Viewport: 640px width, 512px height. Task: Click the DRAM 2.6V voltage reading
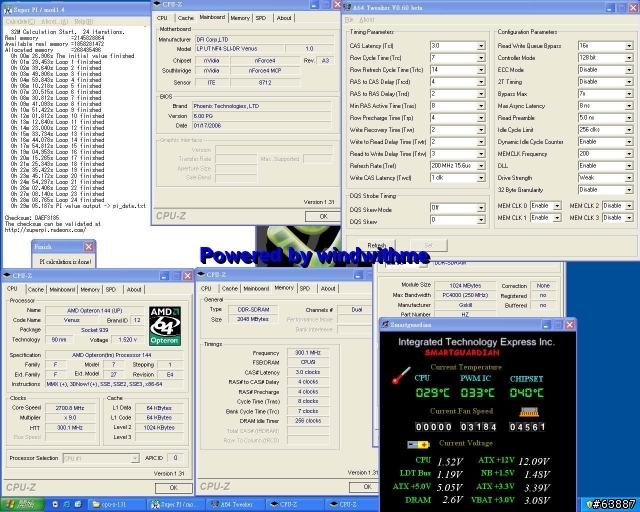452,500
